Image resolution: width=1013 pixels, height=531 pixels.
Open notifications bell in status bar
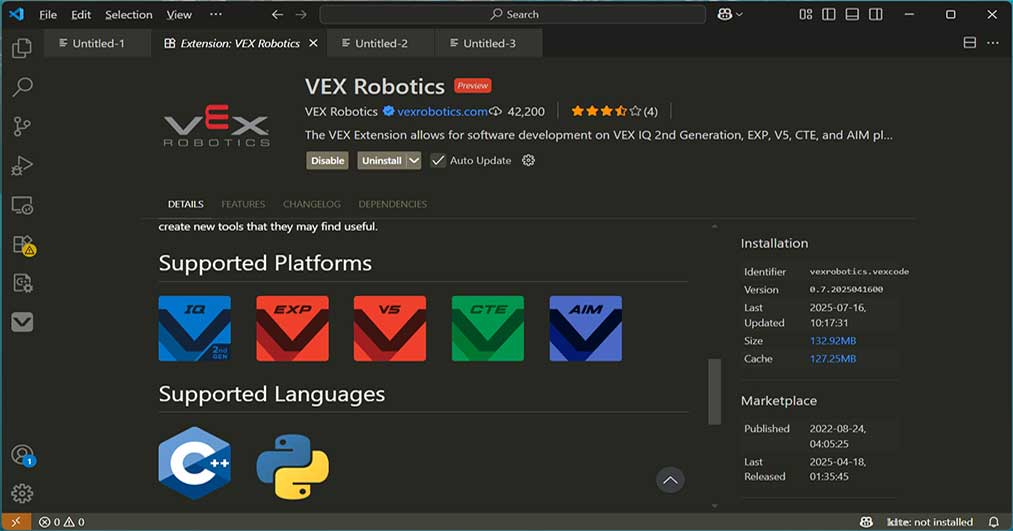(x=994, y=522)
